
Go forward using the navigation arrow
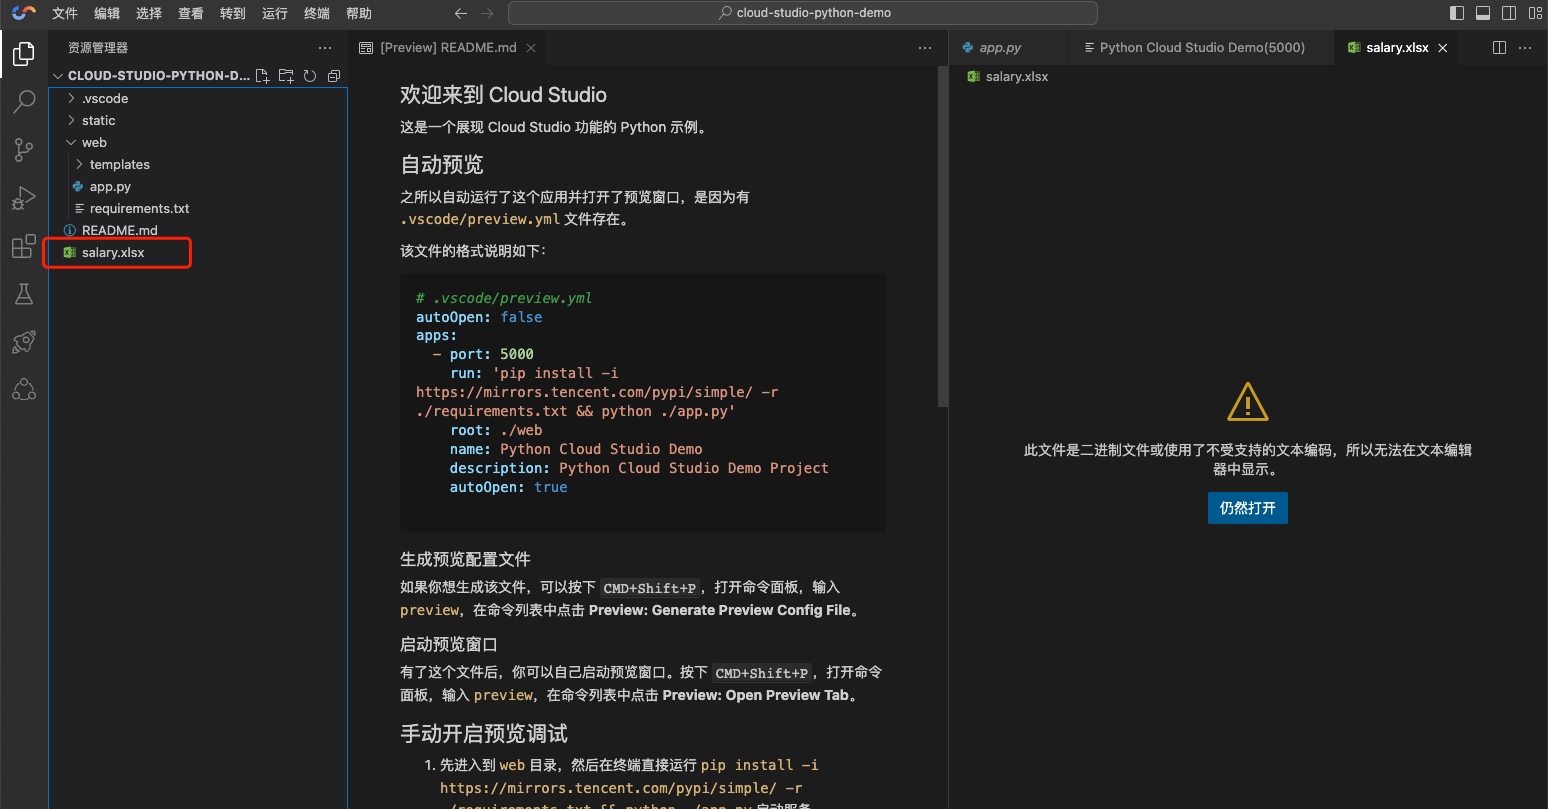click(487, 13)
